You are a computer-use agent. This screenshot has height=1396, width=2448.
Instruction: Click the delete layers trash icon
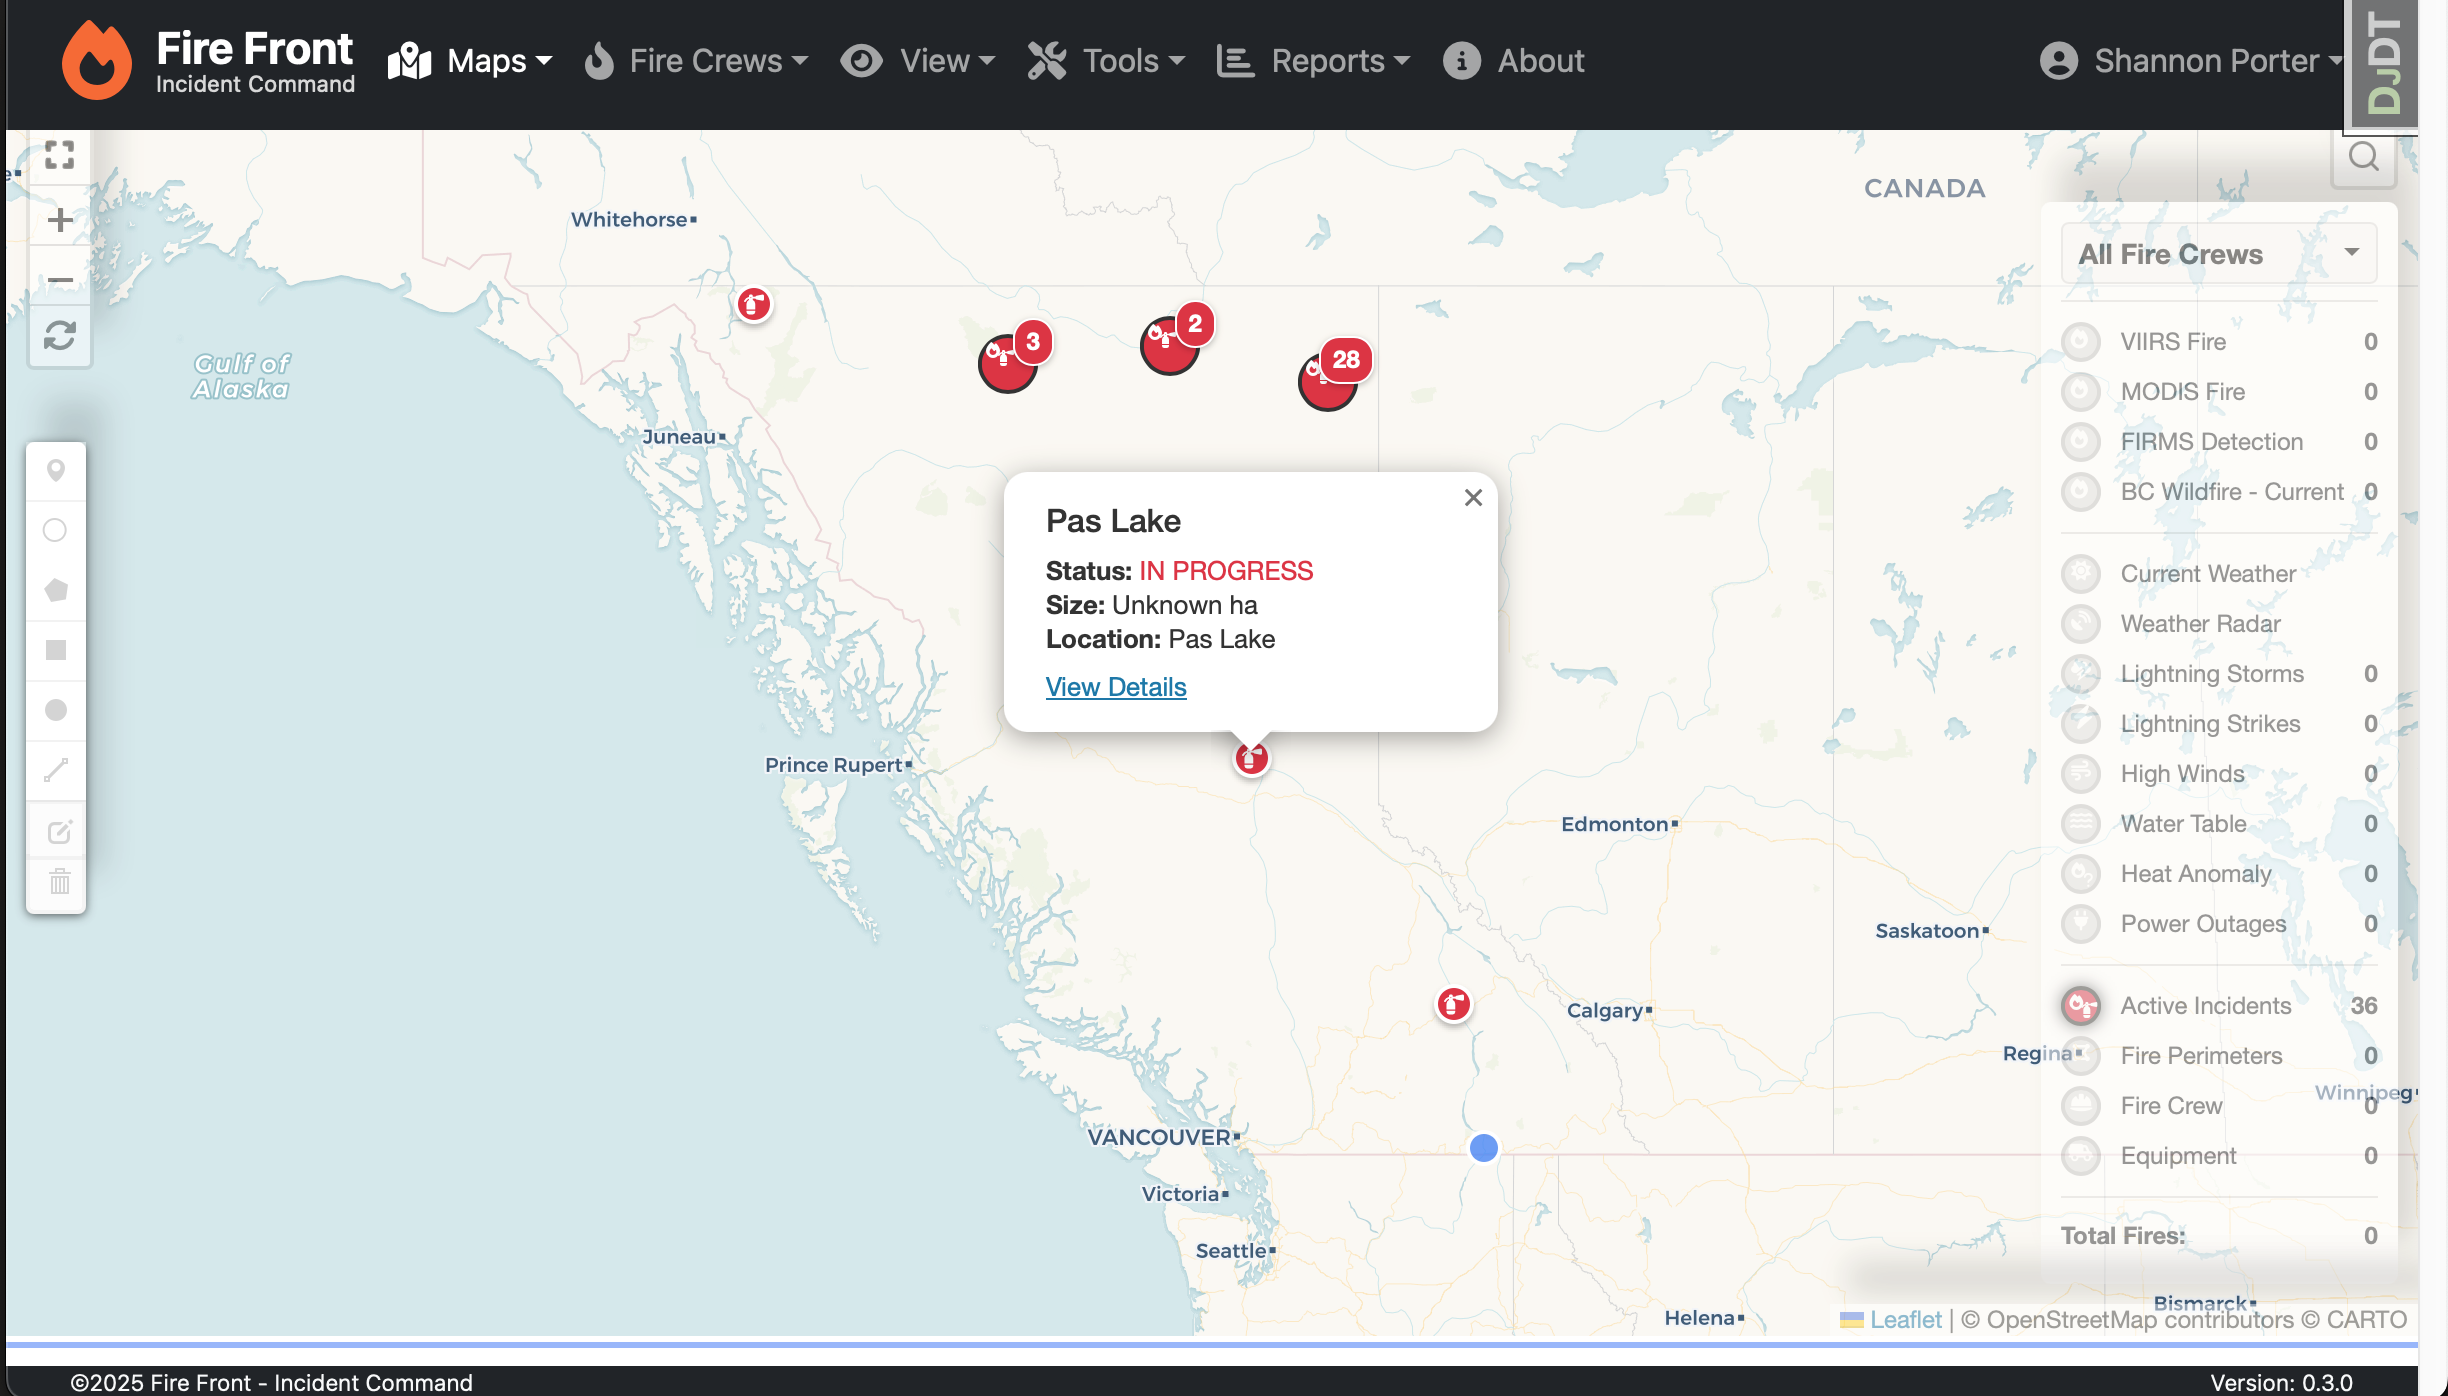[59, 882]
